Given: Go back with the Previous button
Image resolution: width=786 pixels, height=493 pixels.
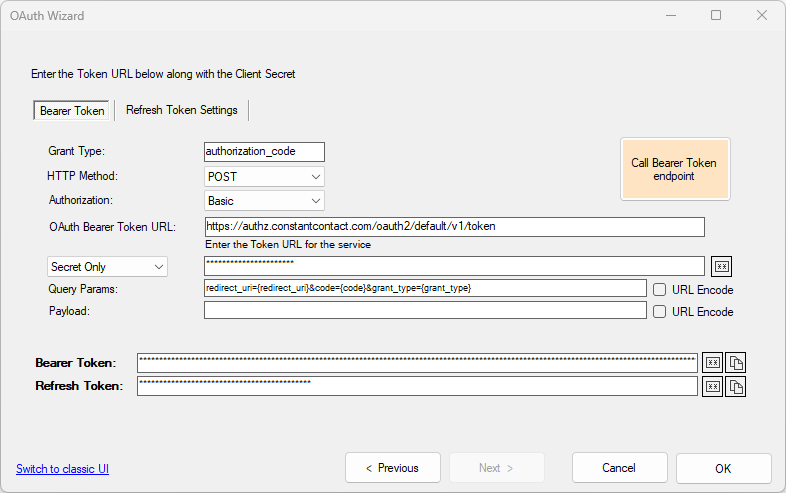Looking at the screenshot, I should 392,468.
